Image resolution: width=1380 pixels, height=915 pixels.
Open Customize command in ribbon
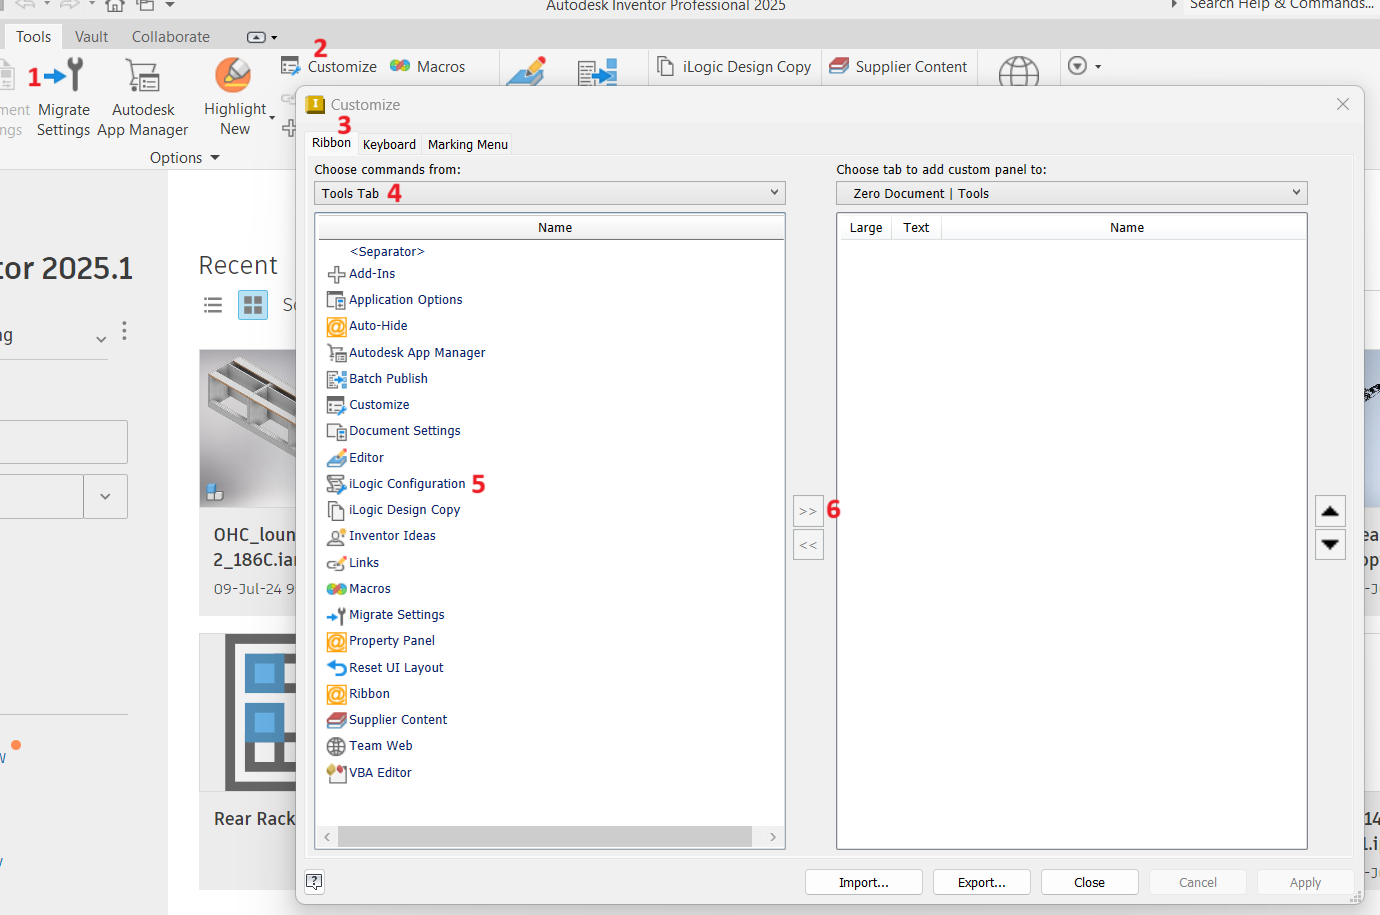(x=329, y=67)
